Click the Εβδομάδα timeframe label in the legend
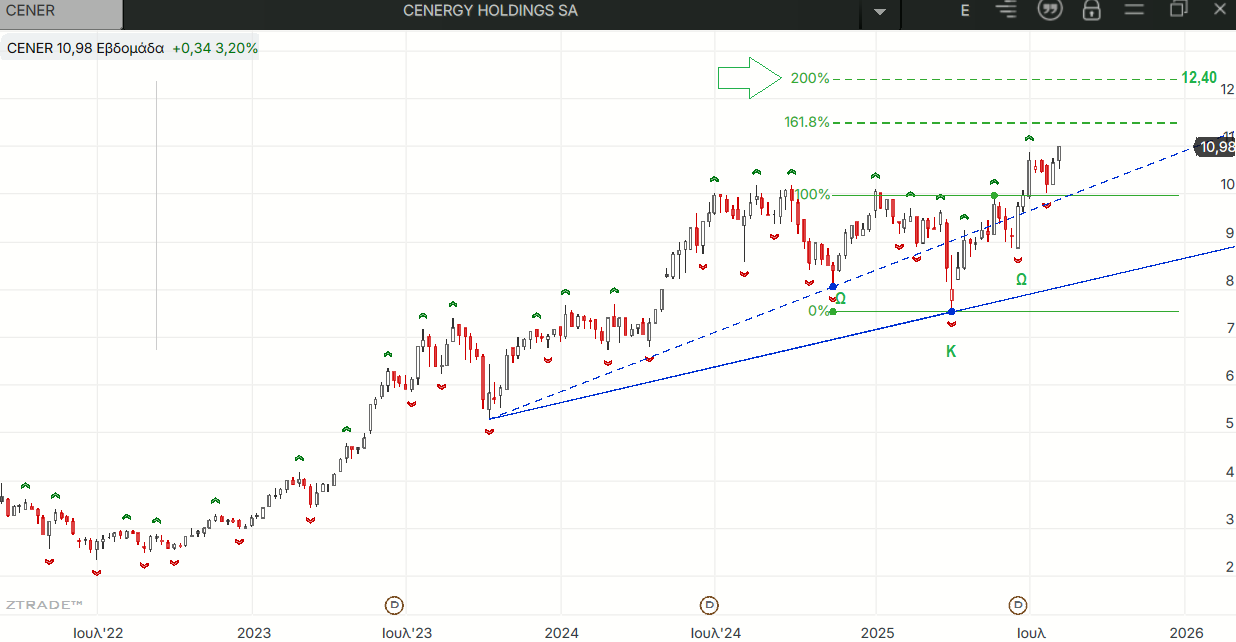This screenshot has width=1236, height=642. pos(130,48)
